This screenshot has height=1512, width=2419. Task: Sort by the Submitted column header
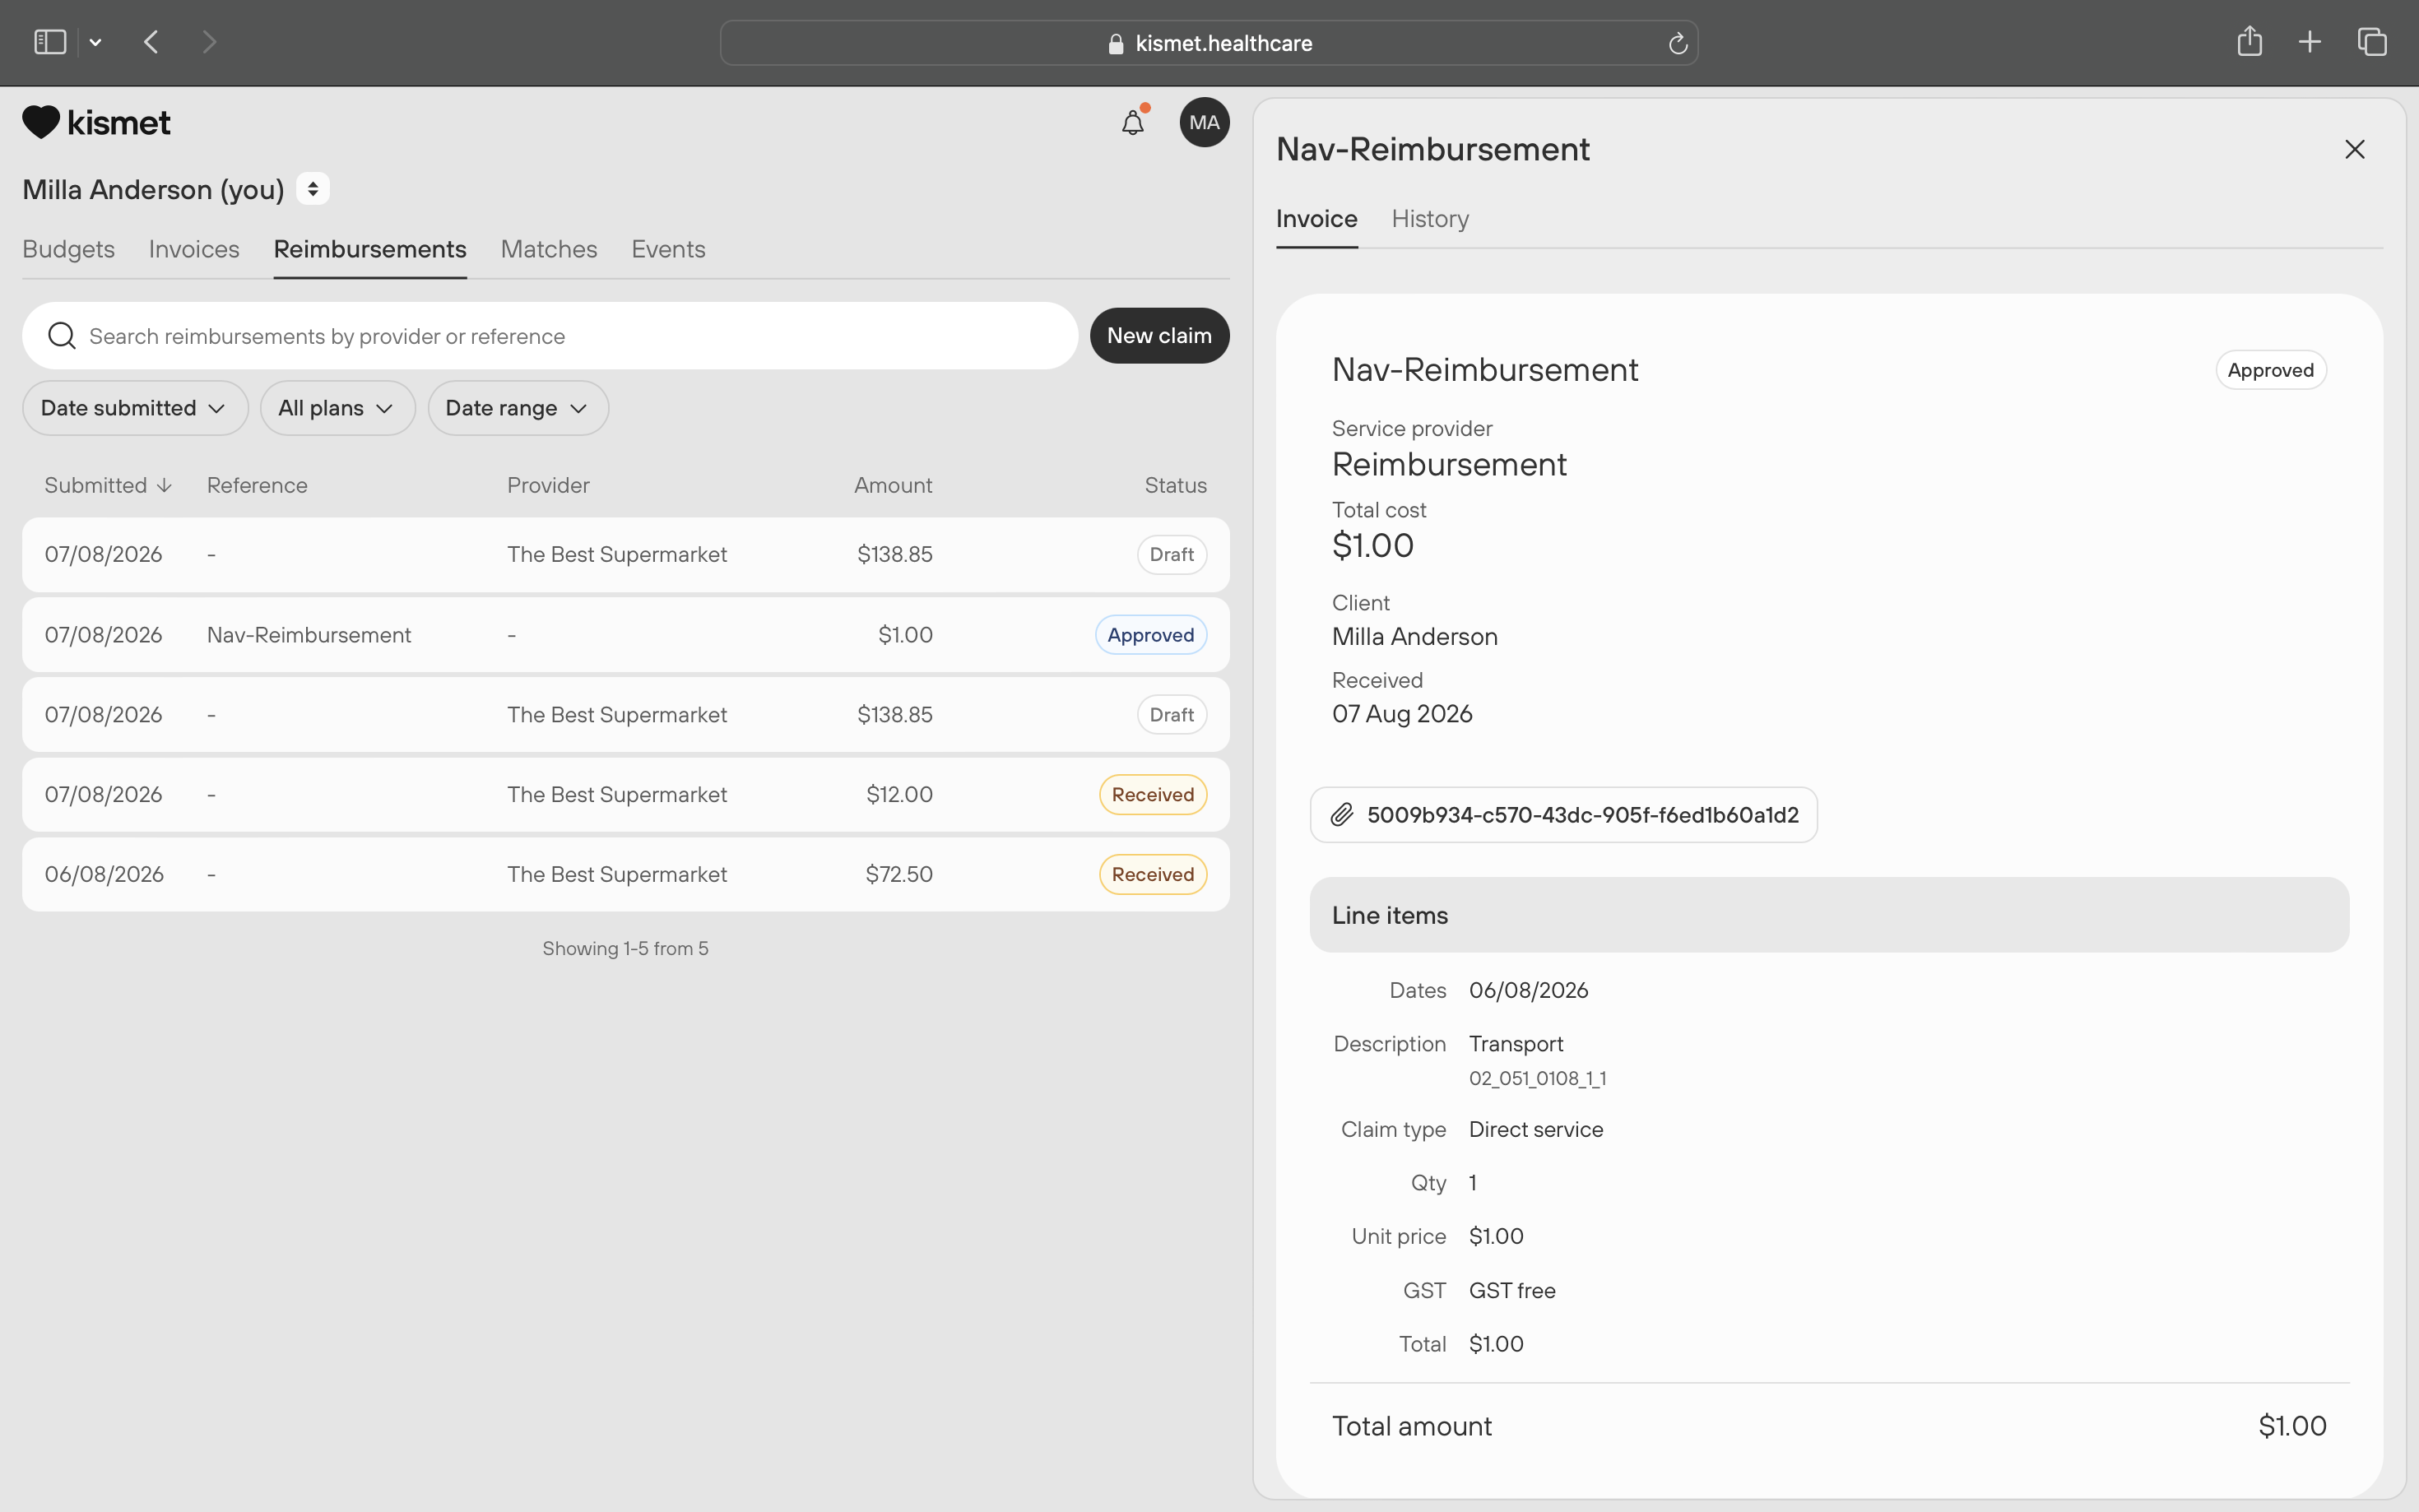coord(108,485)
